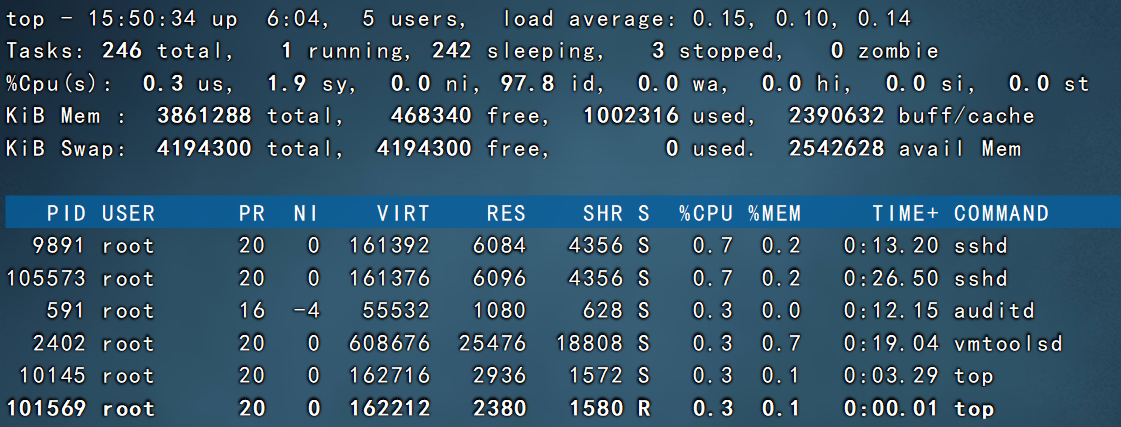The width and height of the screenshot is (1121, 427).
Task: Click VIRT value 162716
Action: pyautogui.click(x=390, y=376)
